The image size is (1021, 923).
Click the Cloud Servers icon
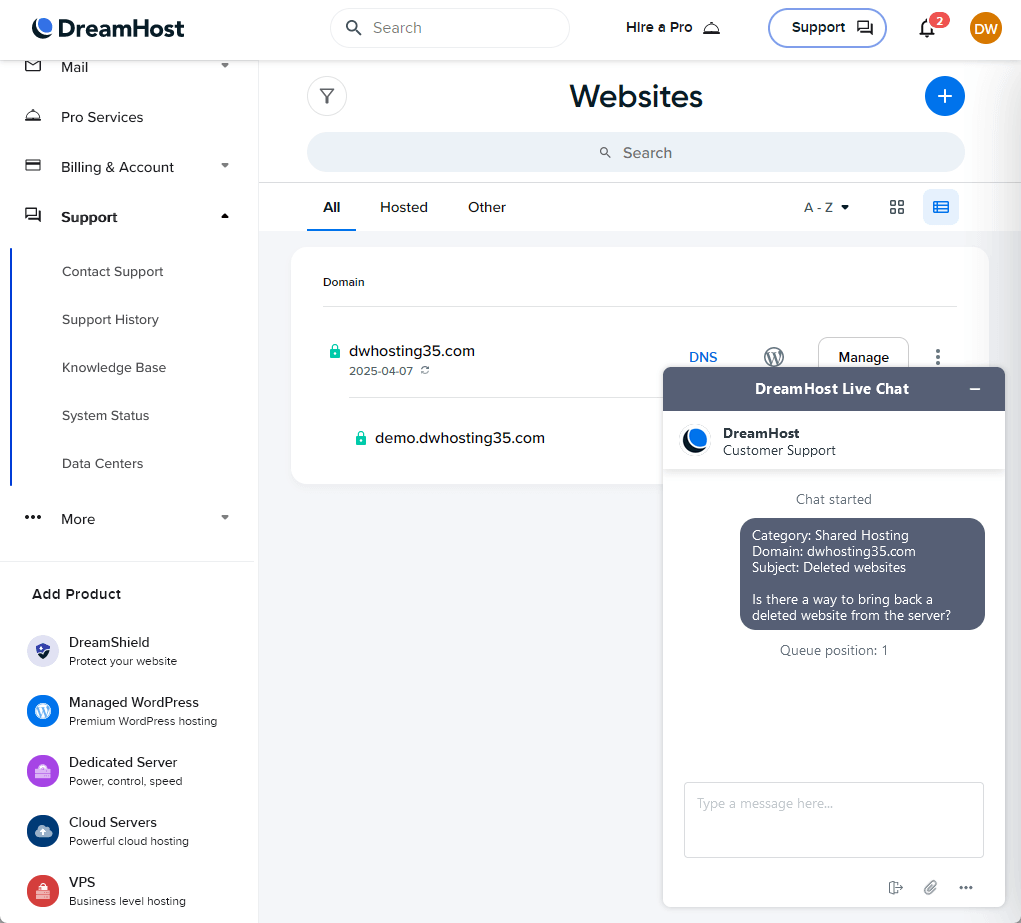(x=43, y=831)
